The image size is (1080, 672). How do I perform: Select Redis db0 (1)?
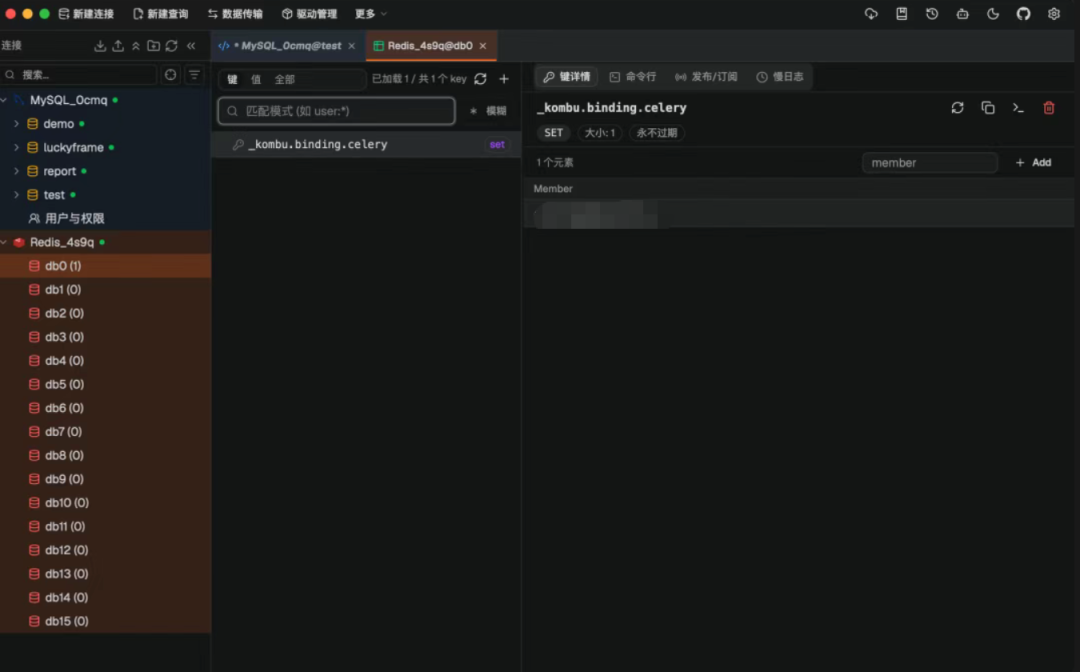(x=105, y=266)
